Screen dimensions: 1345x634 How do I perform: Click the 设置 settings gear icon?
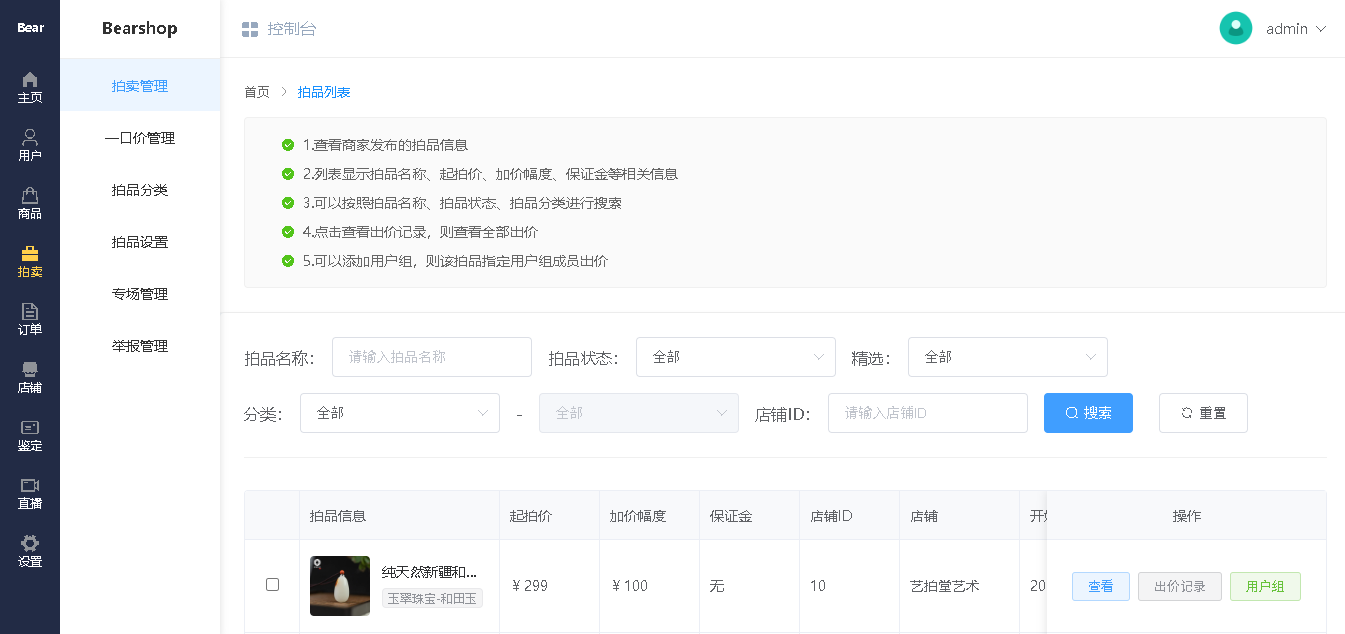pos(29,550)
